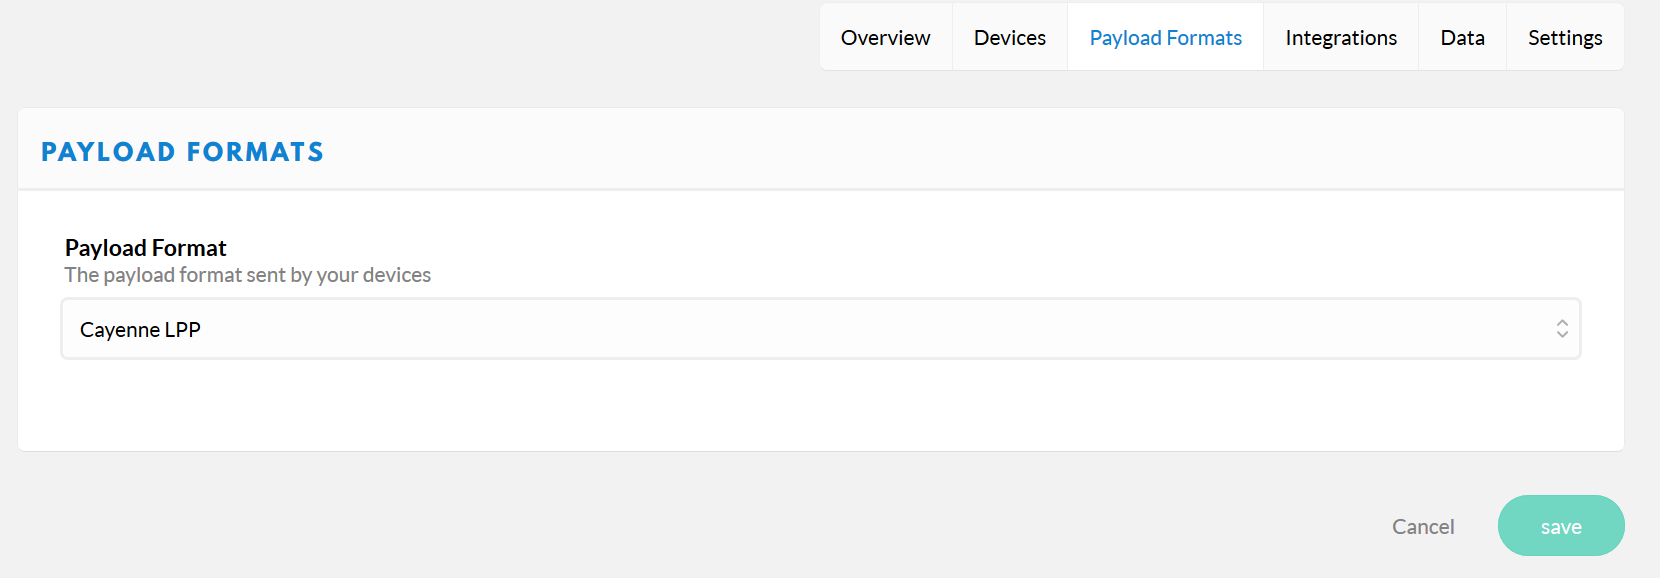Go to the Integrations tab
Screen dimensions: 1660x578
(x=1341, y=38)
